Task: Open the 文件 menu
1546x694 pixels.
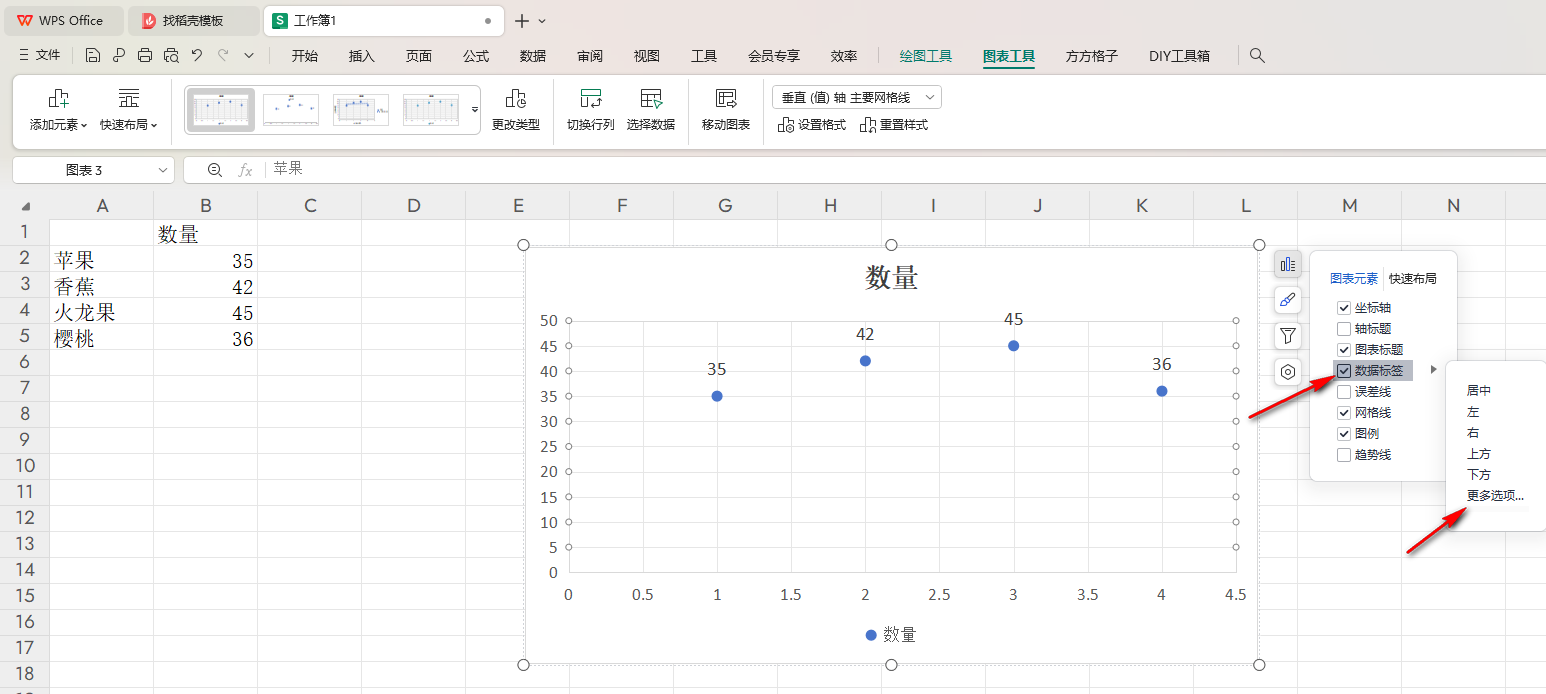Action: 40,56
